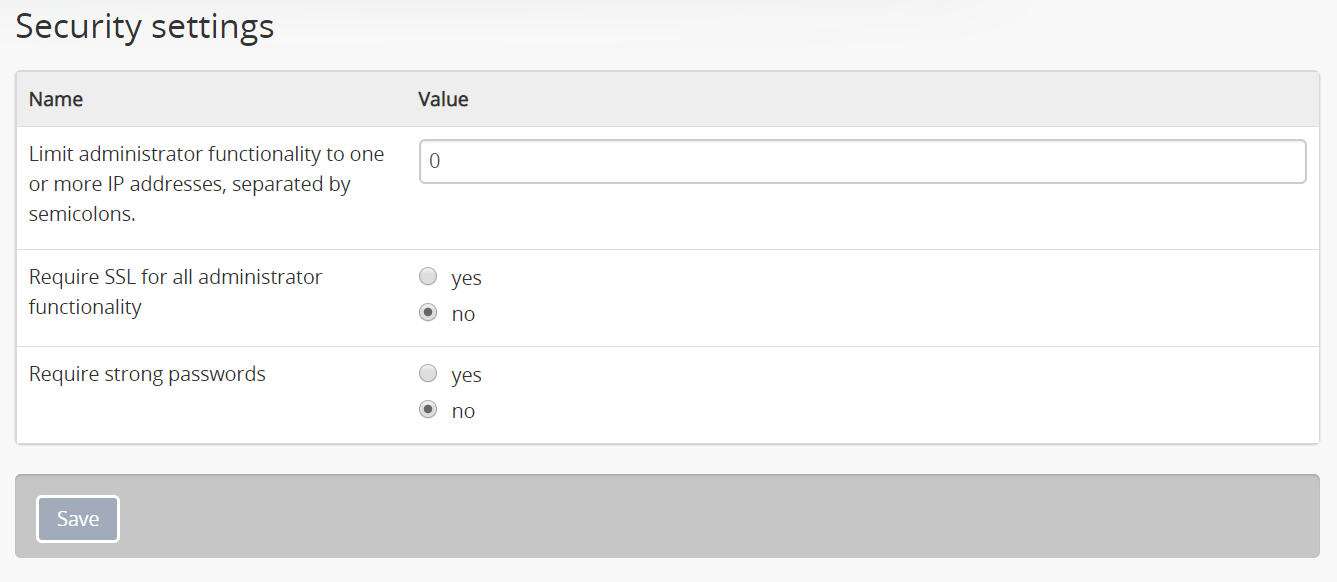Image resolution: width=1337 pixels, height=582 pixels.
Task: Select "no" radio for Require SSL
Action: (x=428, y=313)
